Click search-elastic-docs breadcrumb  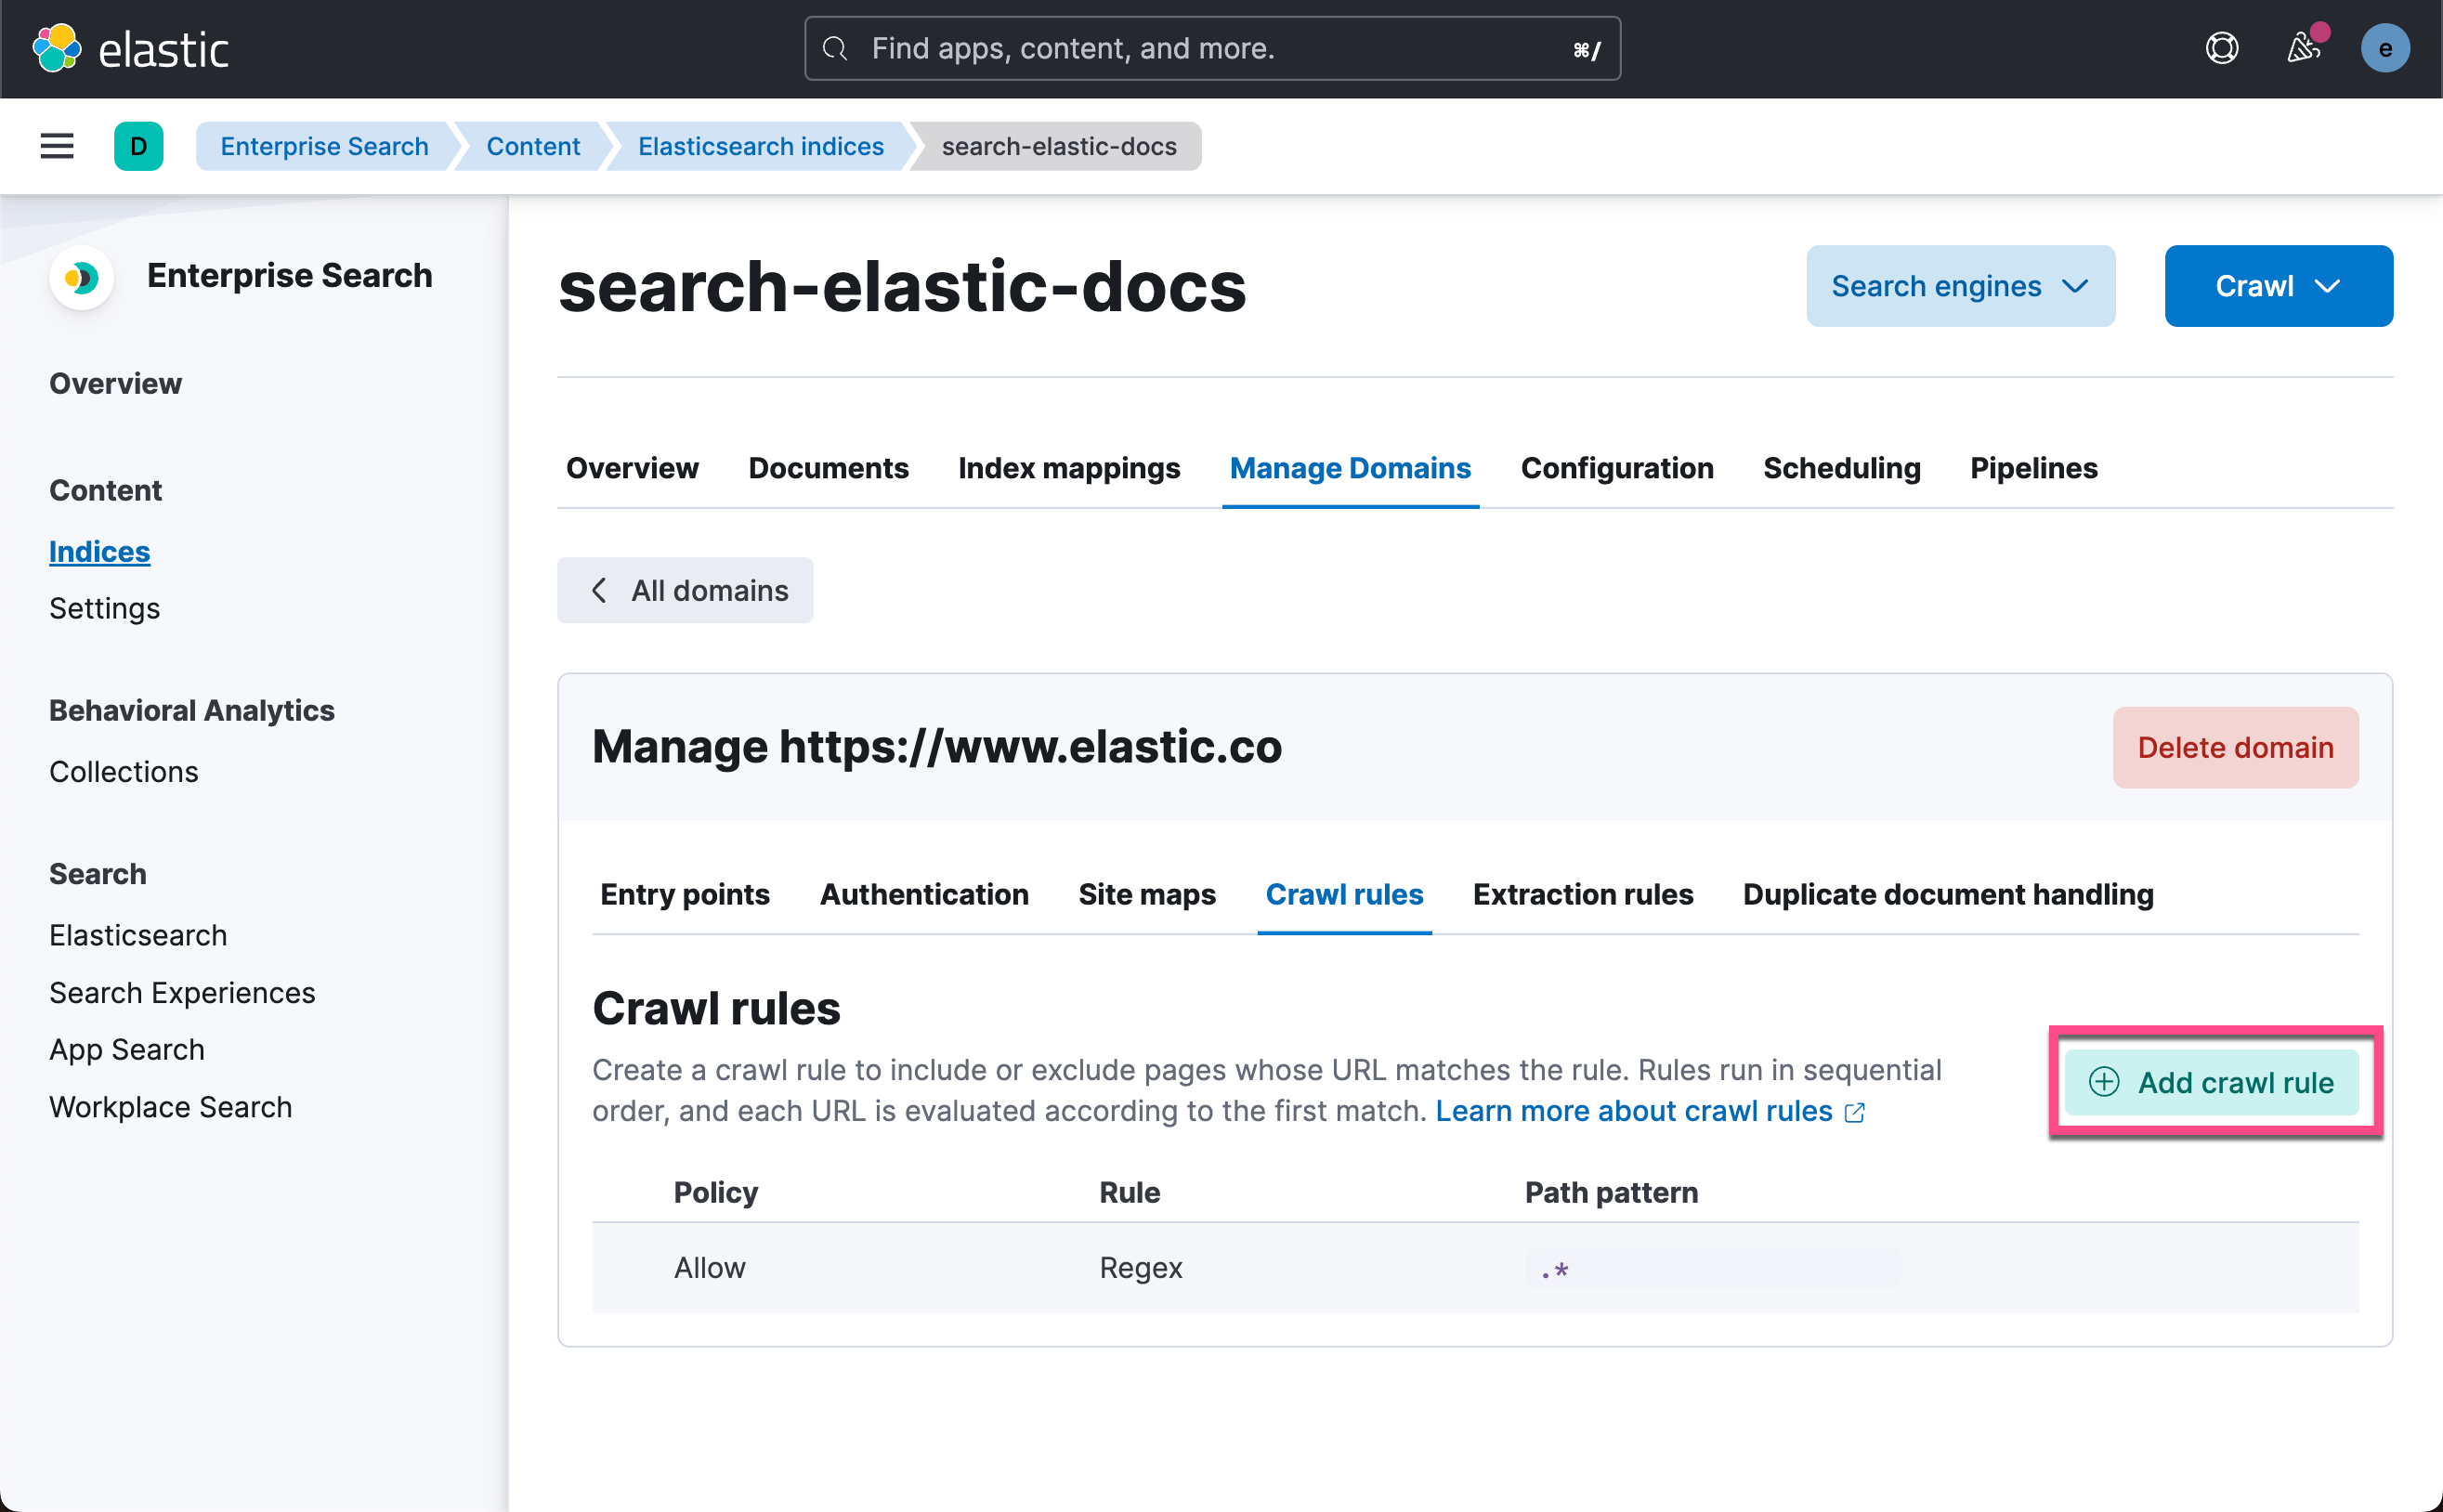[1058, 146]
